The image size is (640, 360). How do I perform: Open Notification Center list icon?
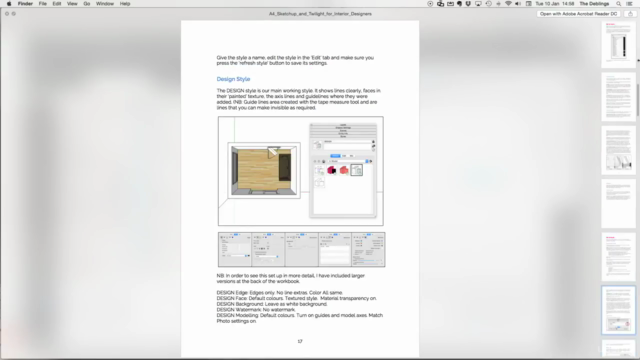click(x=629, y=4)
